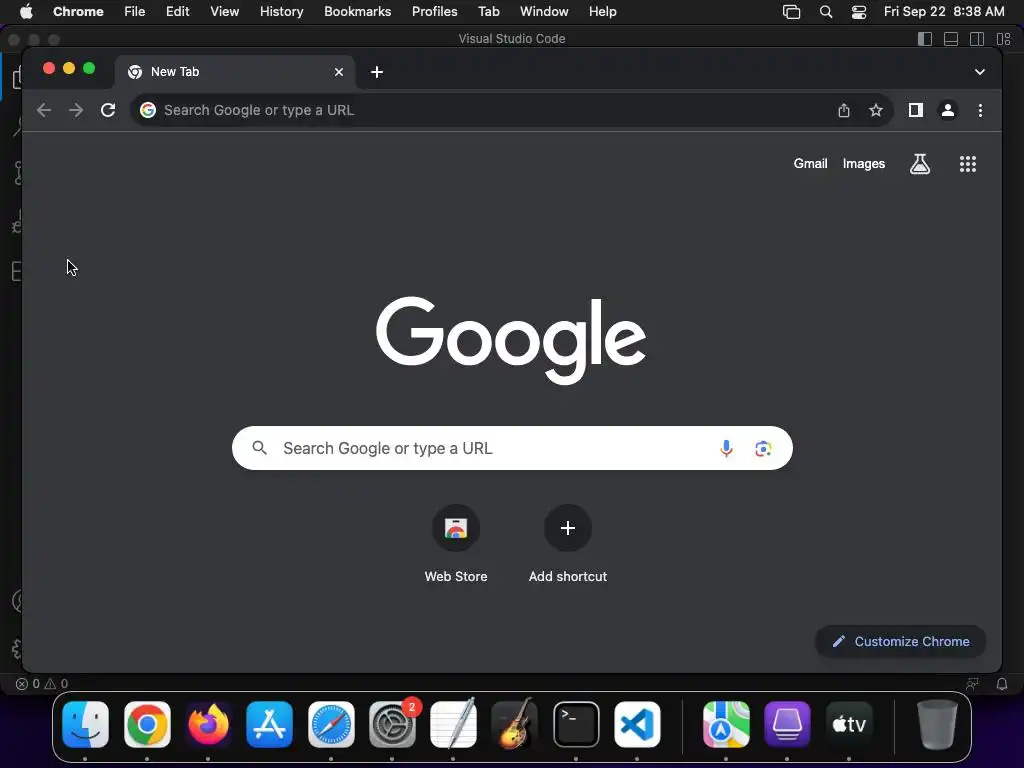The height and width of the screenshot is (768, 1024).
Task: Open the Images link
Action: coord(863,164)
